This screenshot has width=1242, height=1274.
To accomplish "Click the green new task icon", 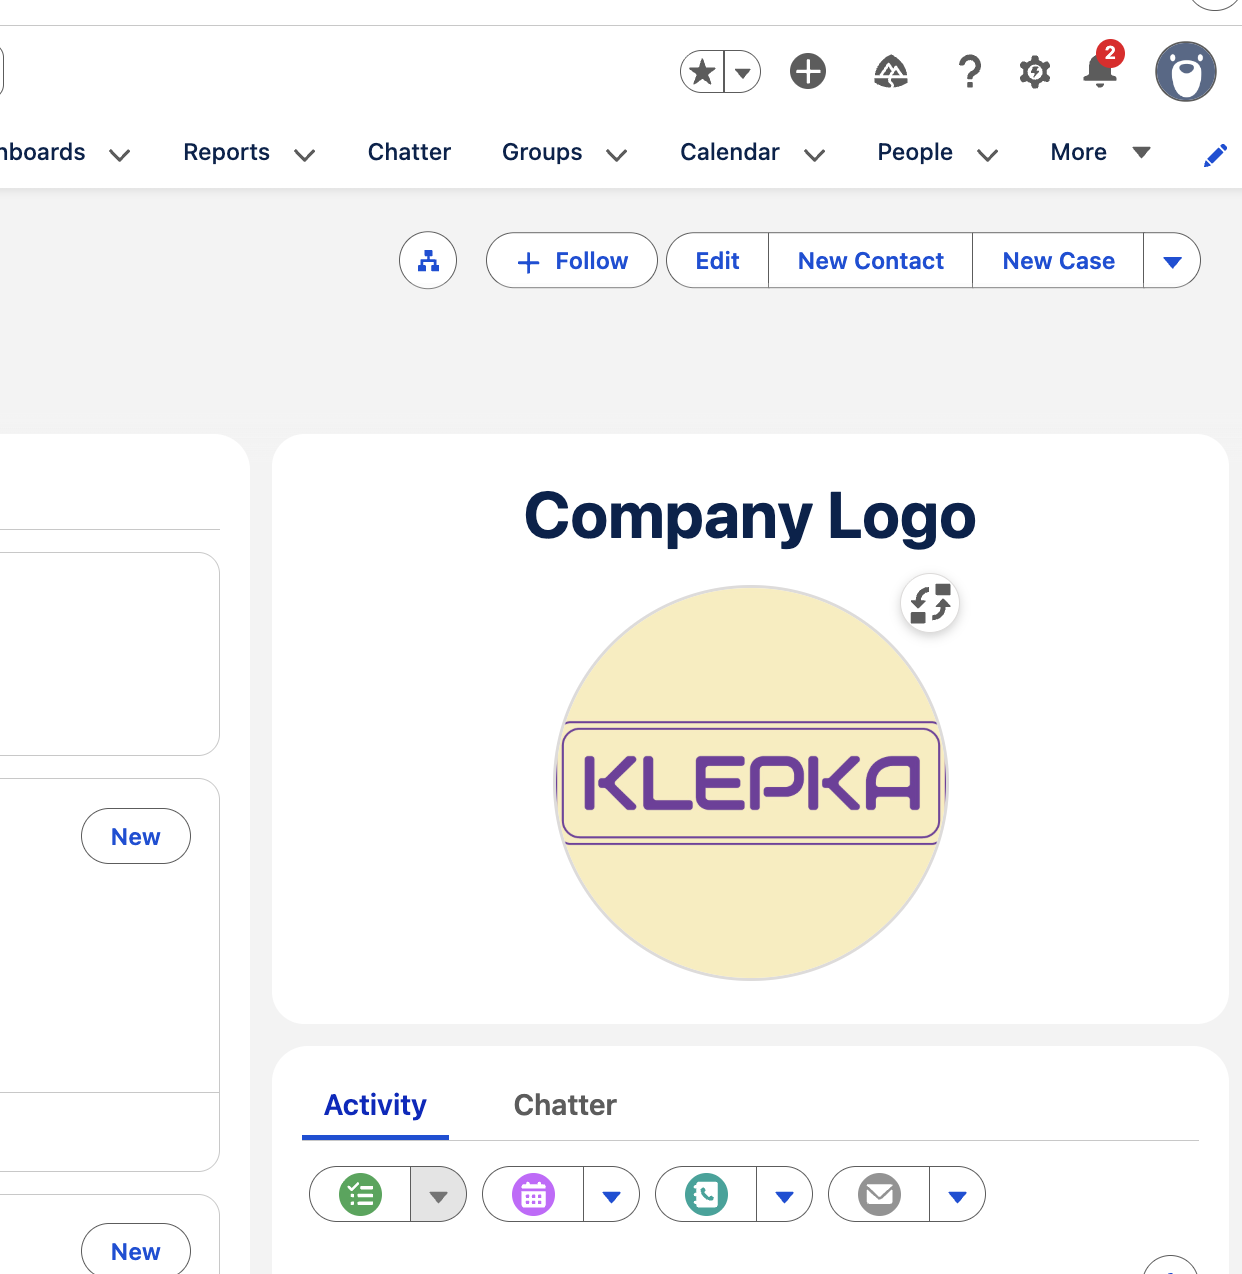I will (x=361, y=1195).
